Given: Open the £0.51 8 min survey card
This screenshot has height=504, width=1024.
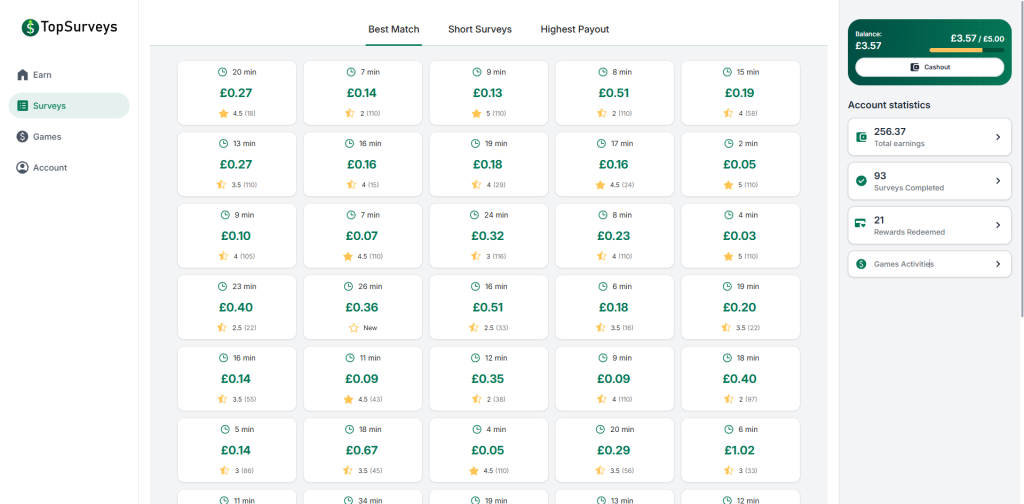Looking at the screenshot, I should [615, 93].
